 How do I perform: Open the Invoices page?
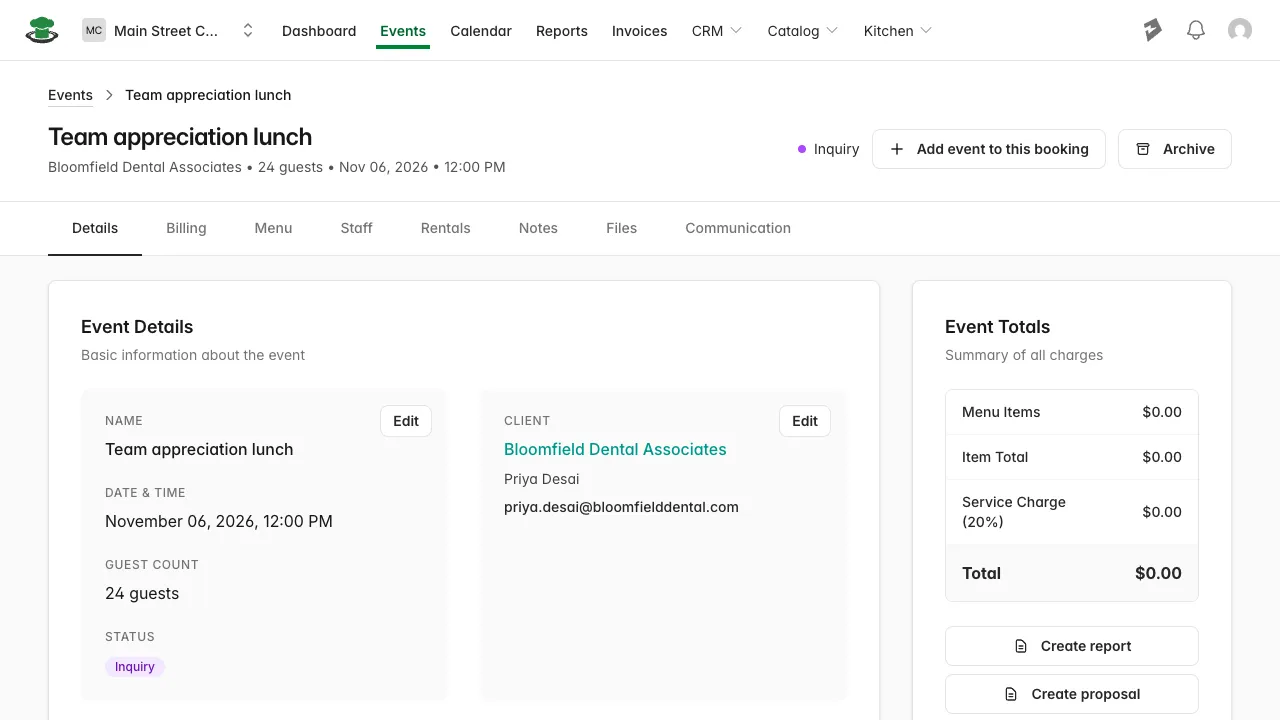point(640,31)
